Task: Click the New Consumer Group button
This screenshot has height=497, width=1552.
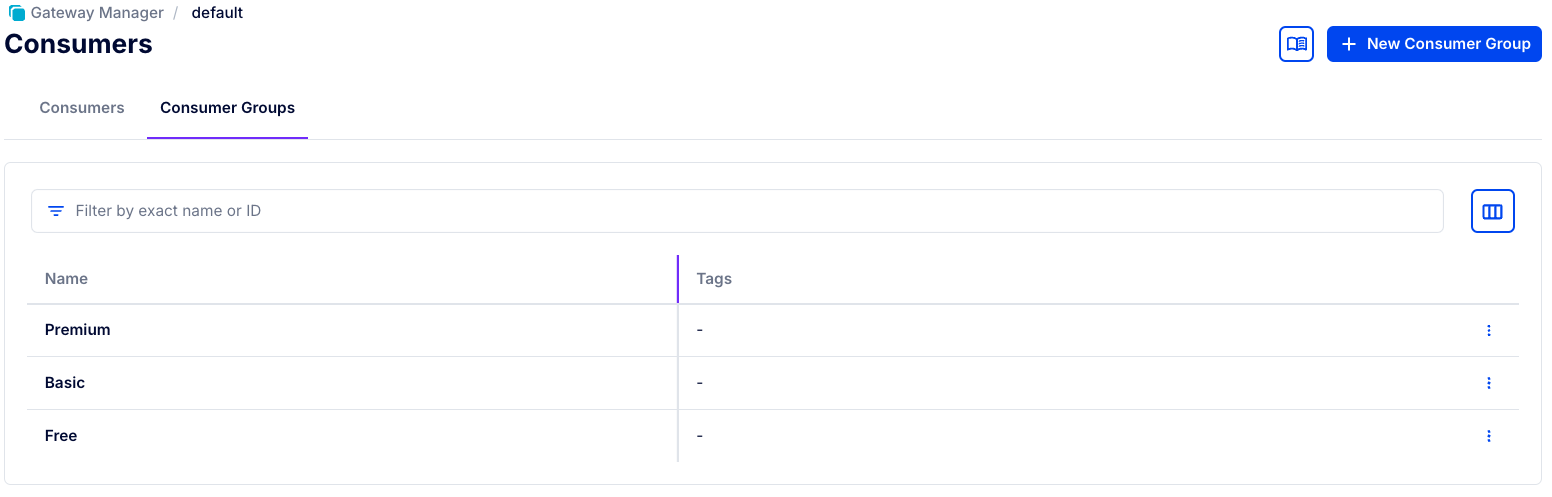Action: [1434, 44]
